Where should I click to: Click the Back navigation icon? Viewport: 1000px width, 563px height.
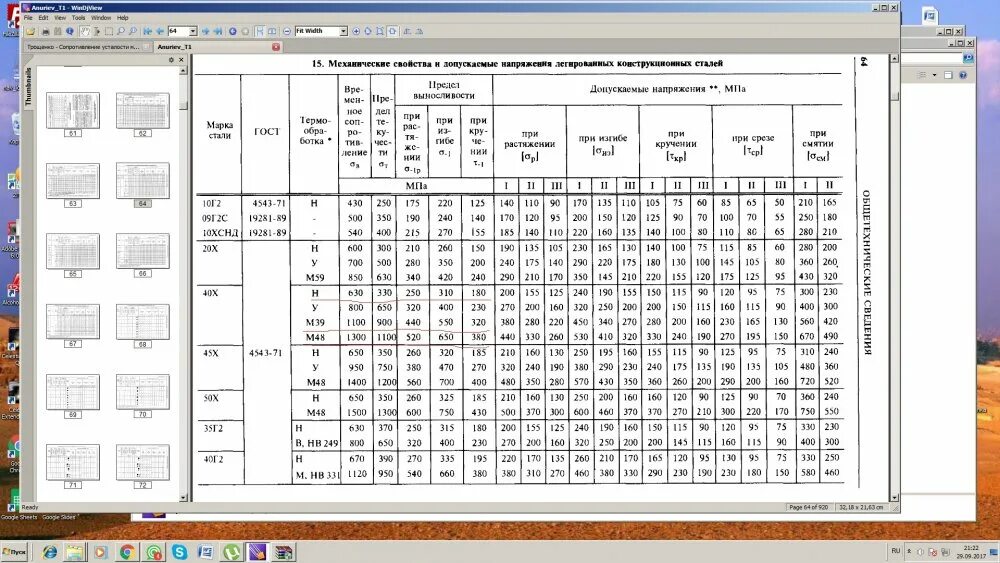(233, 31)
